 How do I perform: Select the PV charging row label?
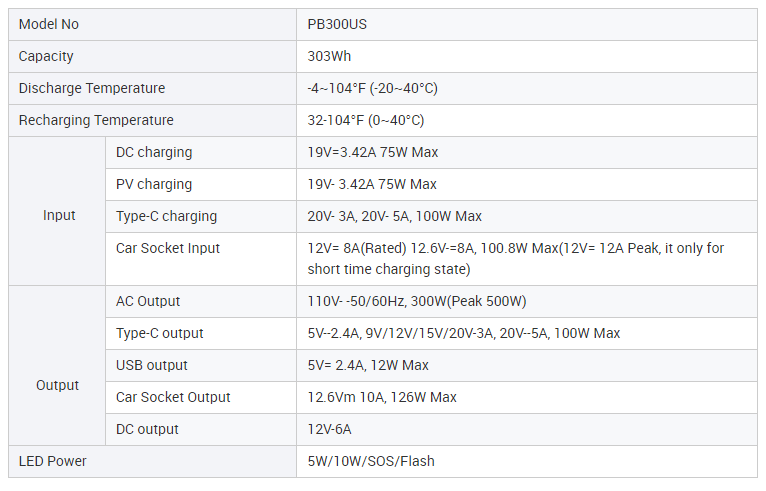tap(154, 184)
